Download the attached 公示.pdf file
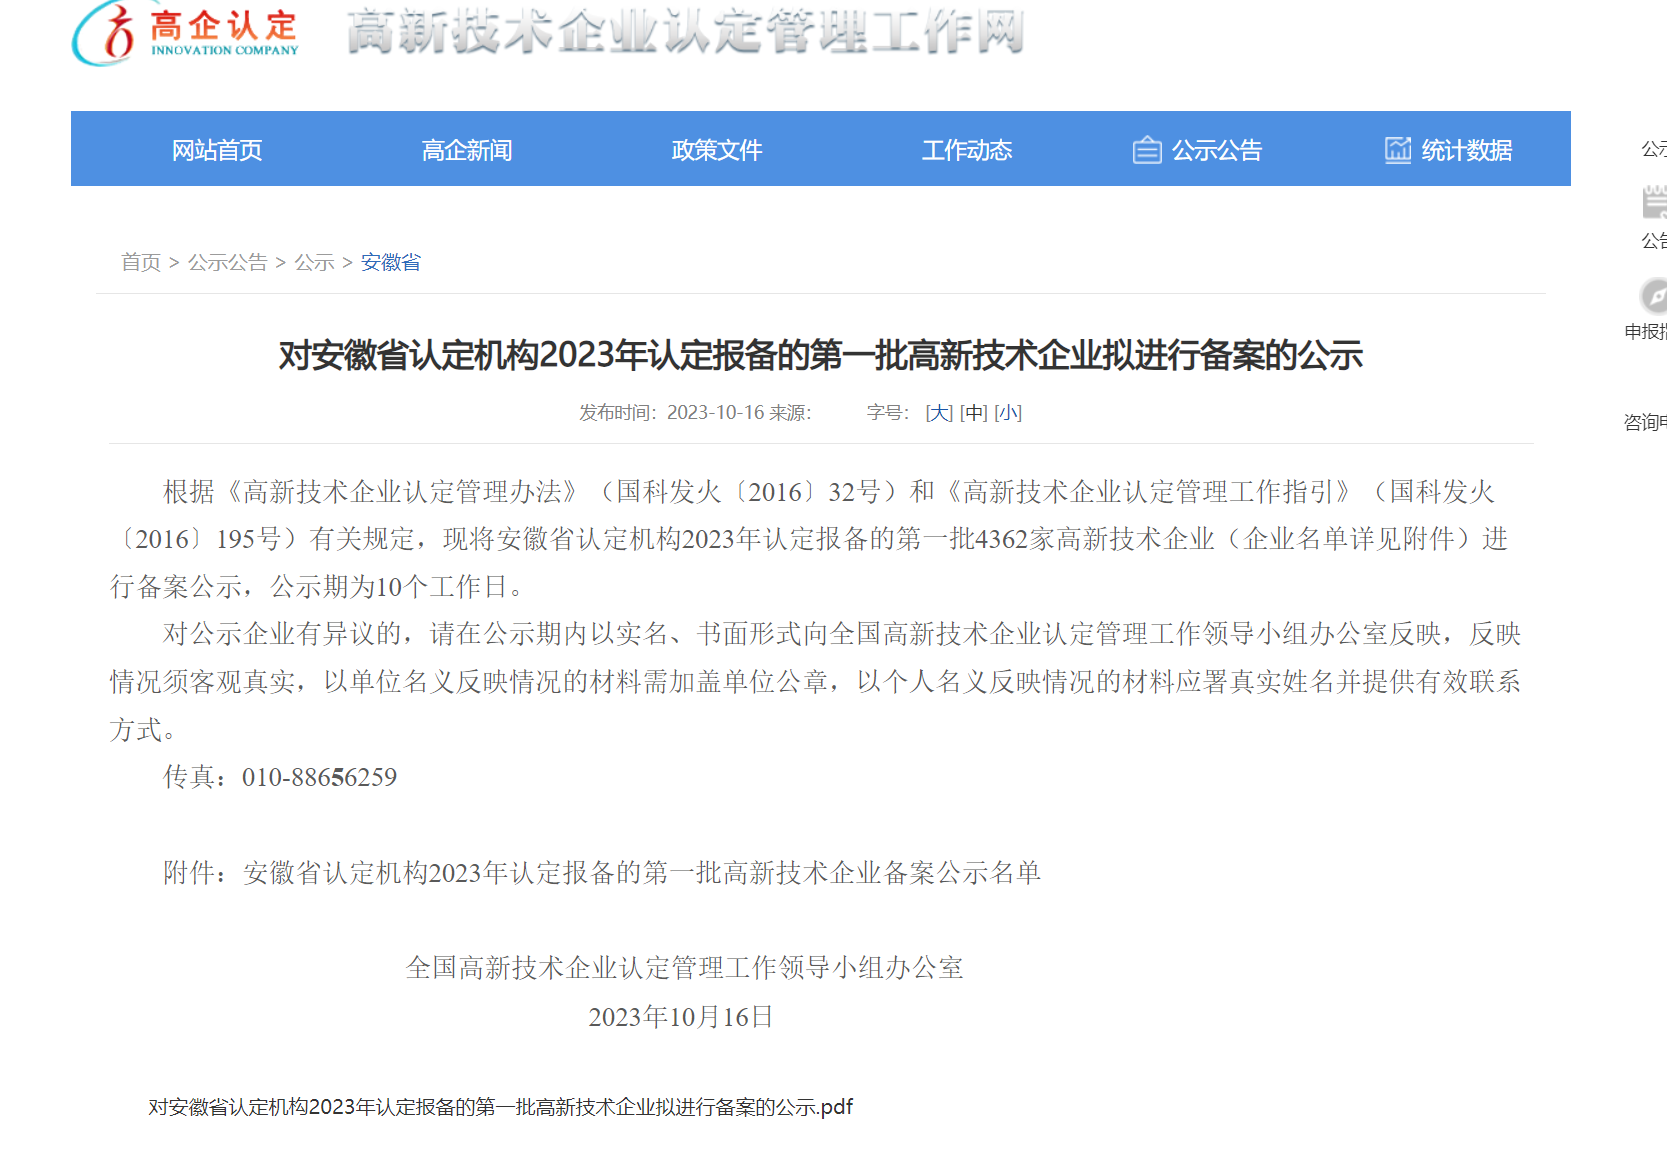This screenshot has height=1149, width=1667. (500, 1107)
